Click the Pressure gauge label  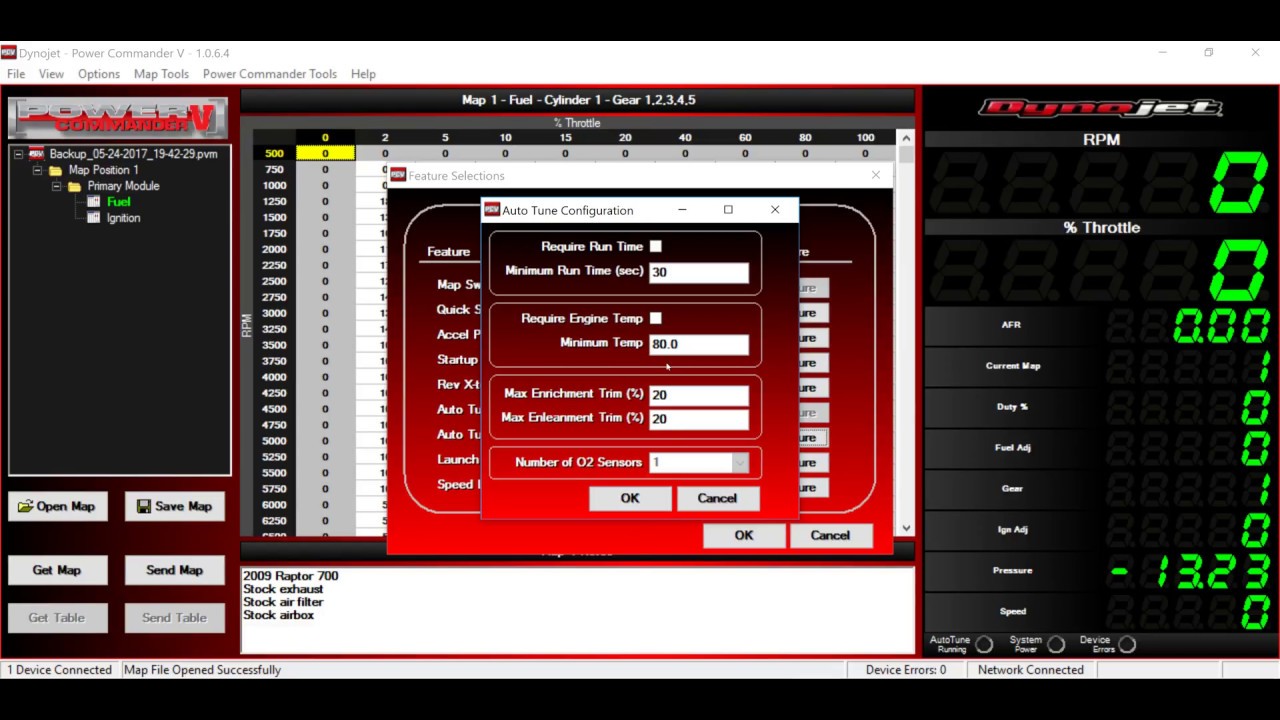click(x=1012, y=571)
